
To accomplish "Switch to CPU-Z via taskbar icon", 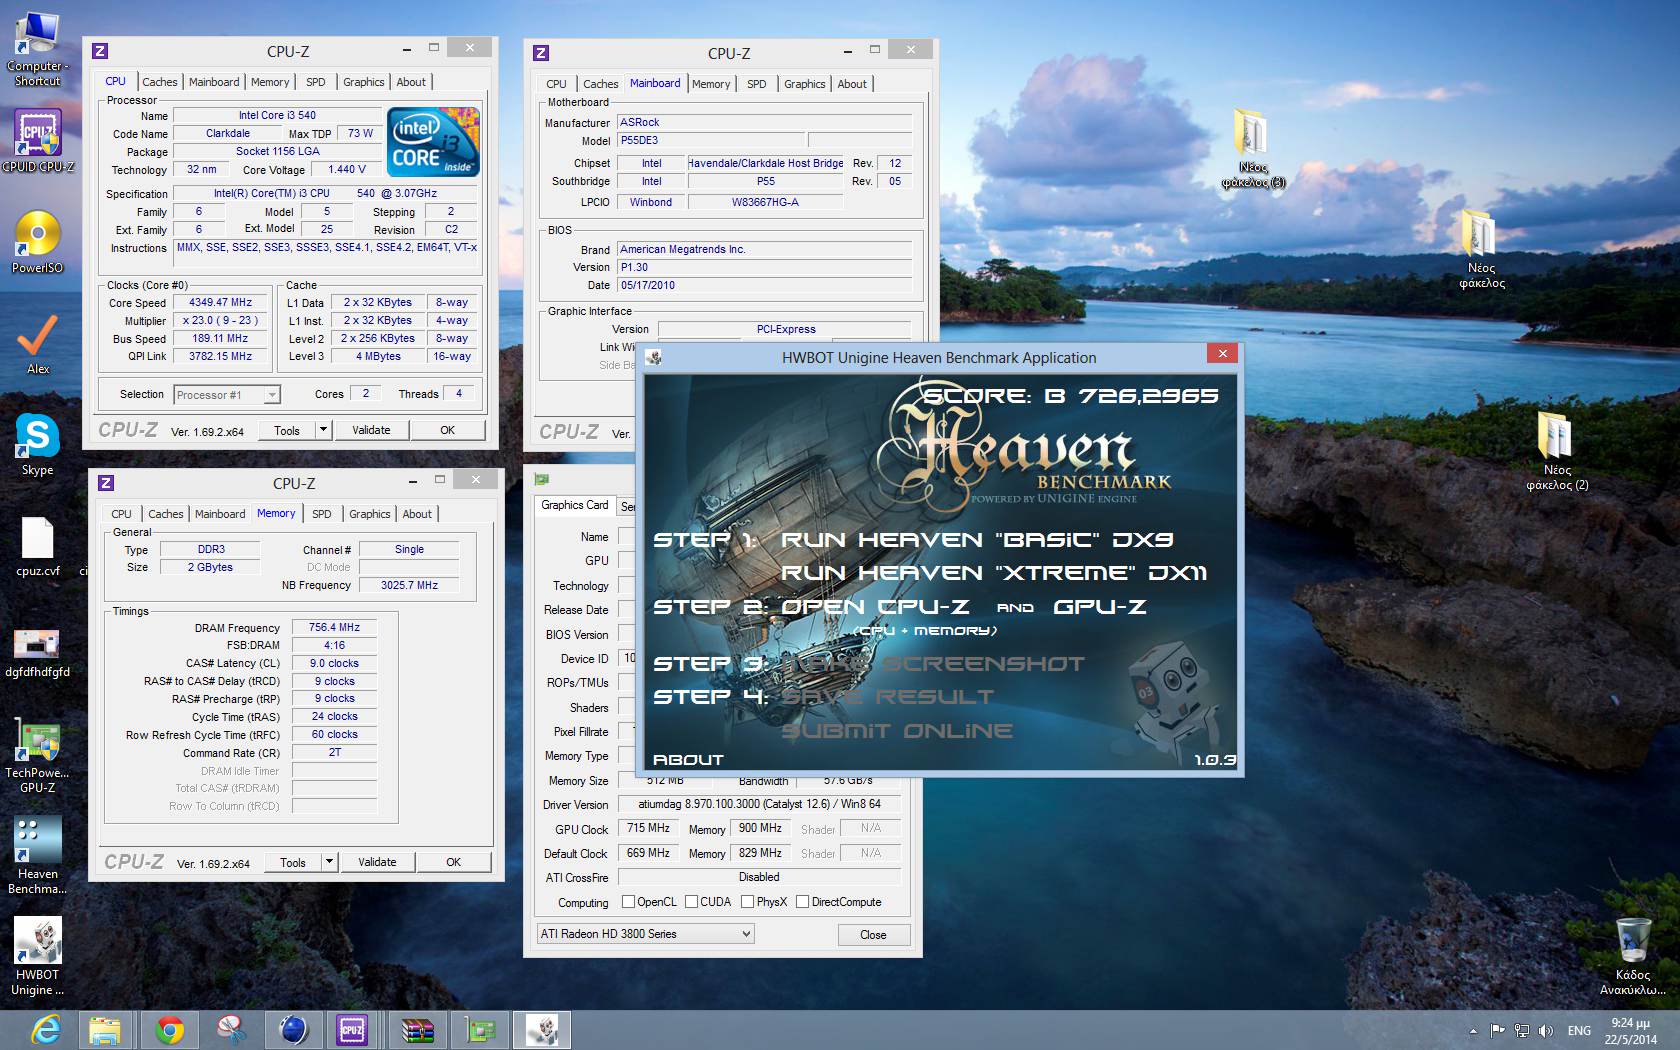I will (352, 1030).
